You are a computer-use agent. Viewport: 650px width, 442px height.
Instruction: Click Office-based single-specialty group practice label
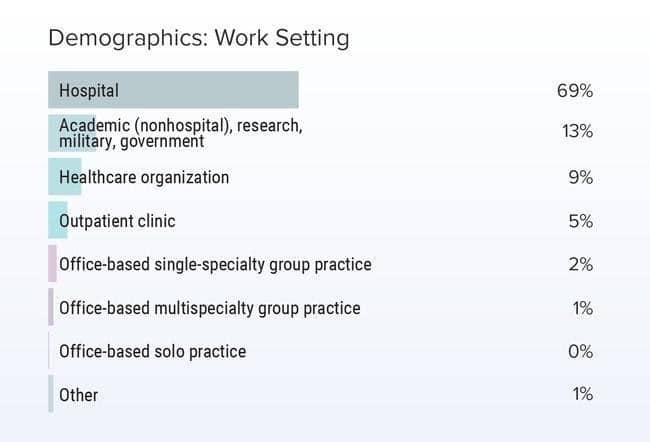215,264
